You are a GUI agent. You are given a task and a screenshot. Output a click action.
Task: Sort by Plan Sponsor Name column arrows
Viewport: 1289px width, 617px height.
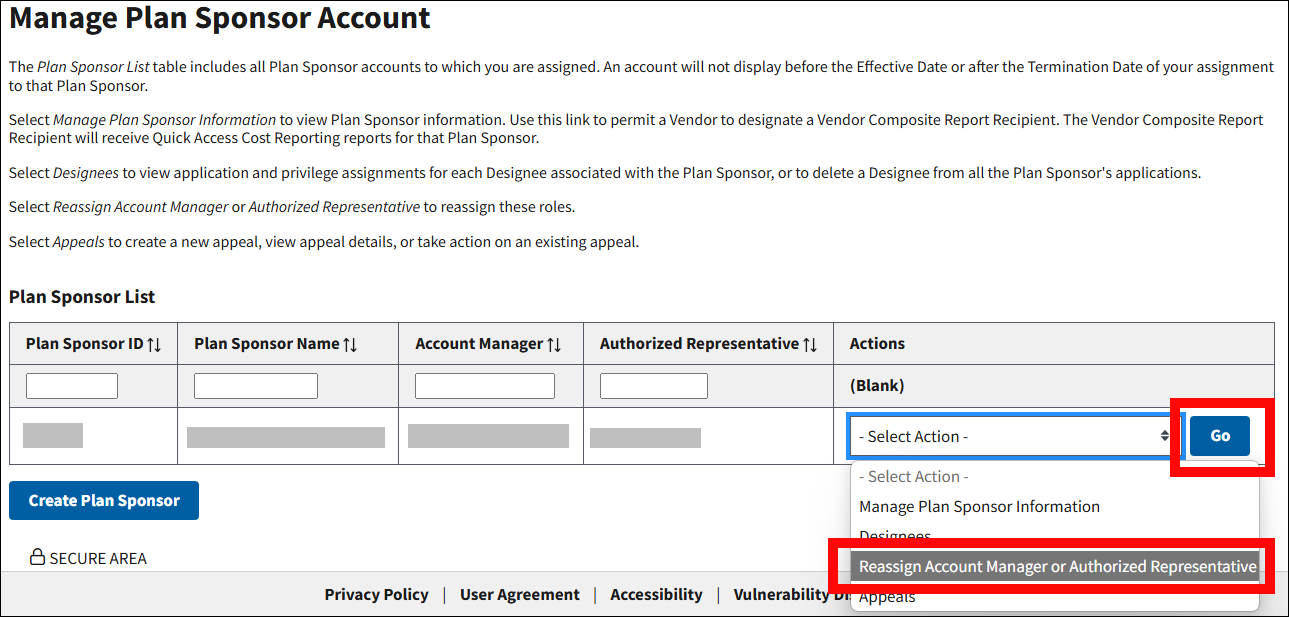350,344
